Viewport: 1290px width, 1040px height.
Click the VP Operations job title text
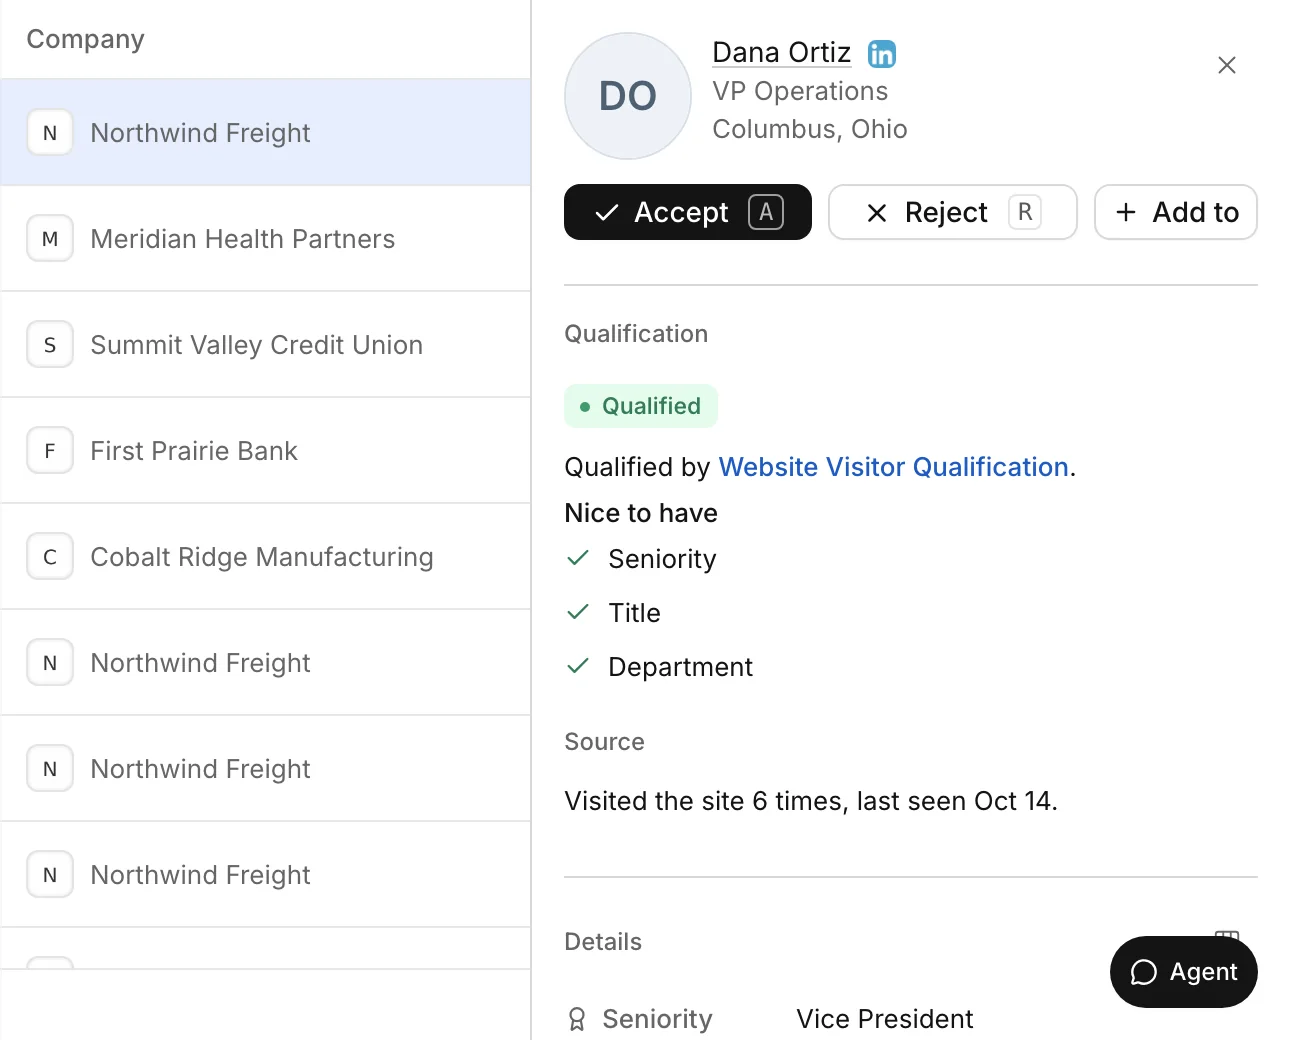tap(800, 91)
